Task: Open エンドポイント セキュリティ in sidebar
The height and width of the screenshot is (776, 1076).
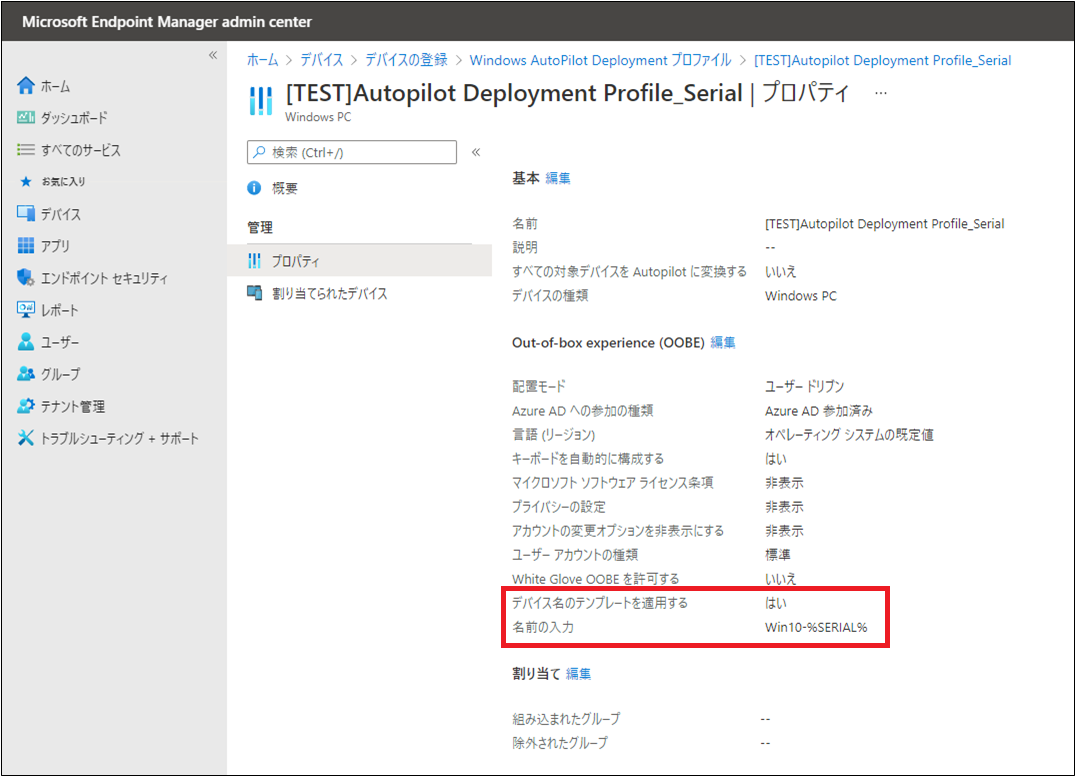Action: [104, 278]
